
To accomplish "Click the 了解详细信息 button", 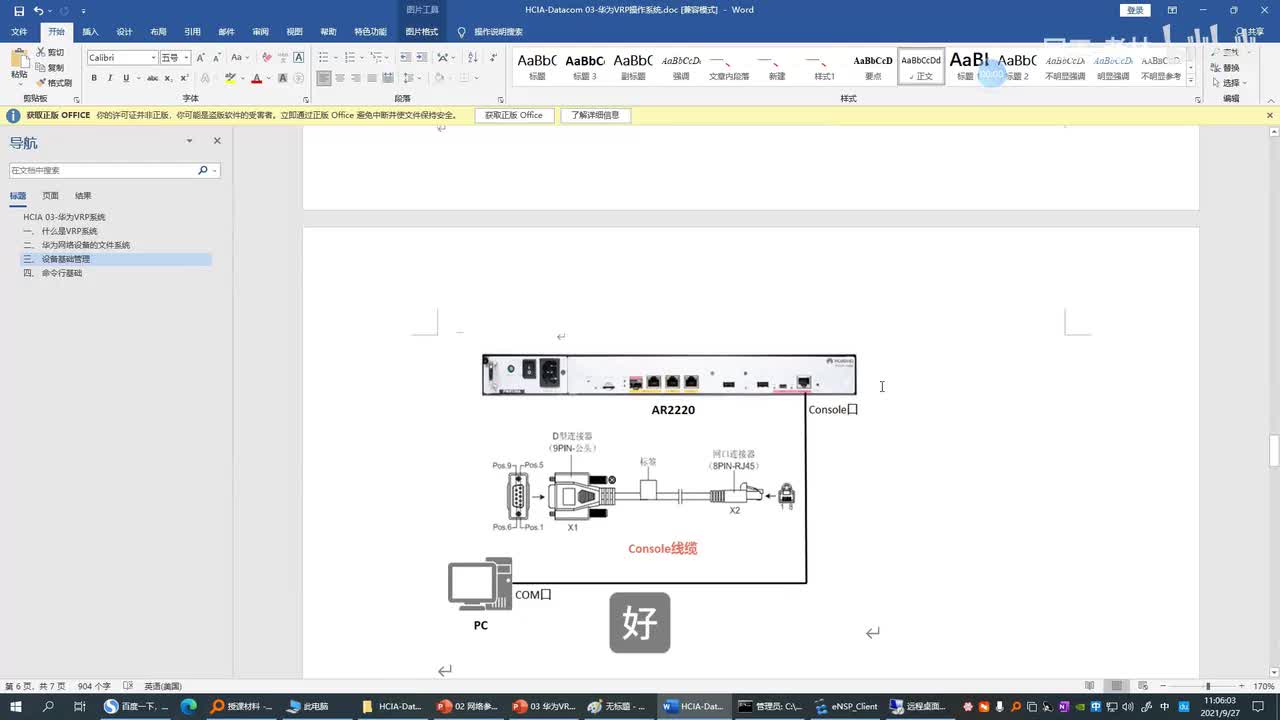I will click(595, 115).
